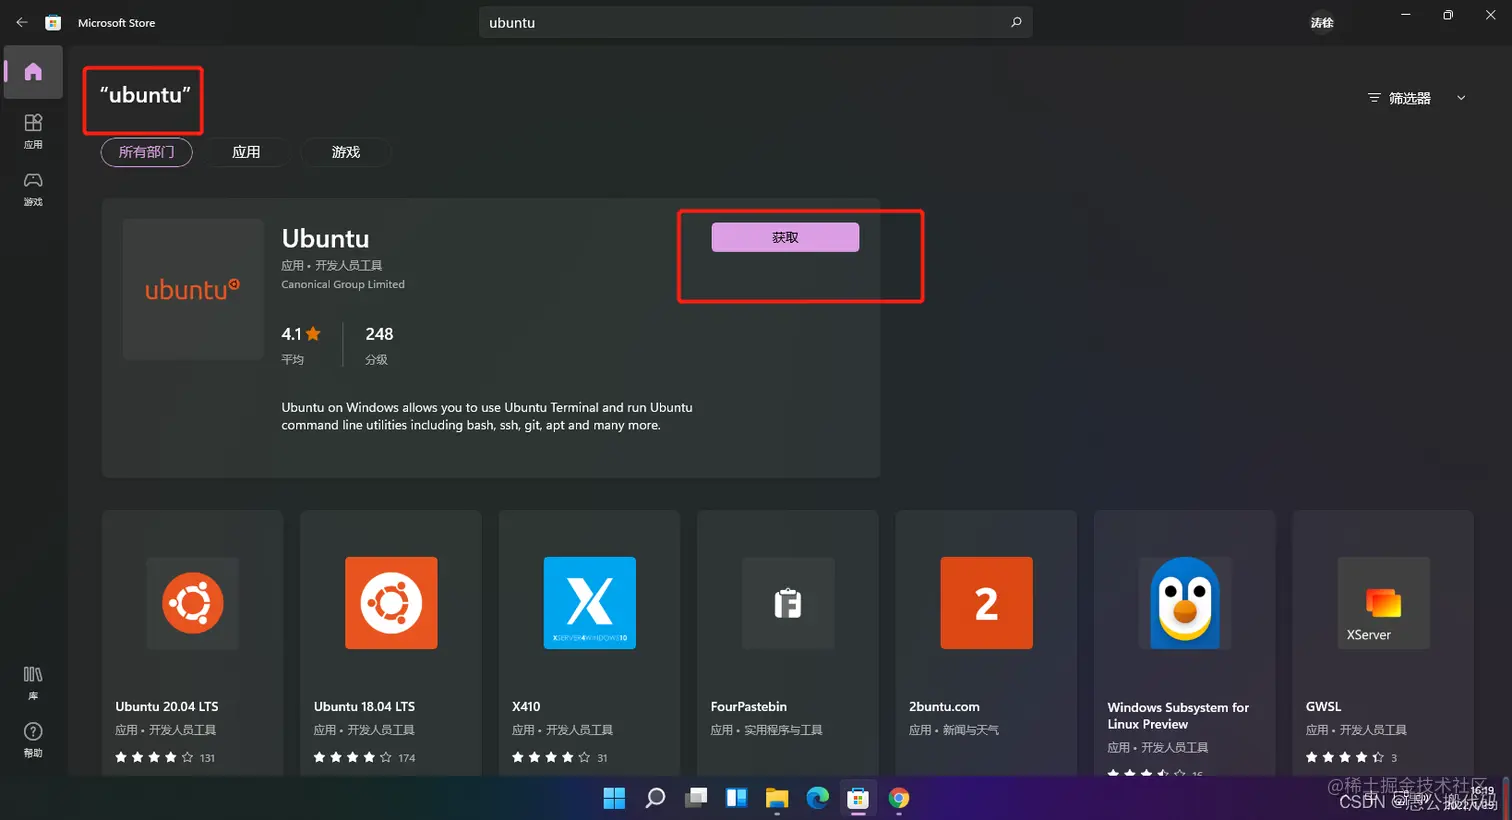Click the 248 ratings count

point(379,334)
